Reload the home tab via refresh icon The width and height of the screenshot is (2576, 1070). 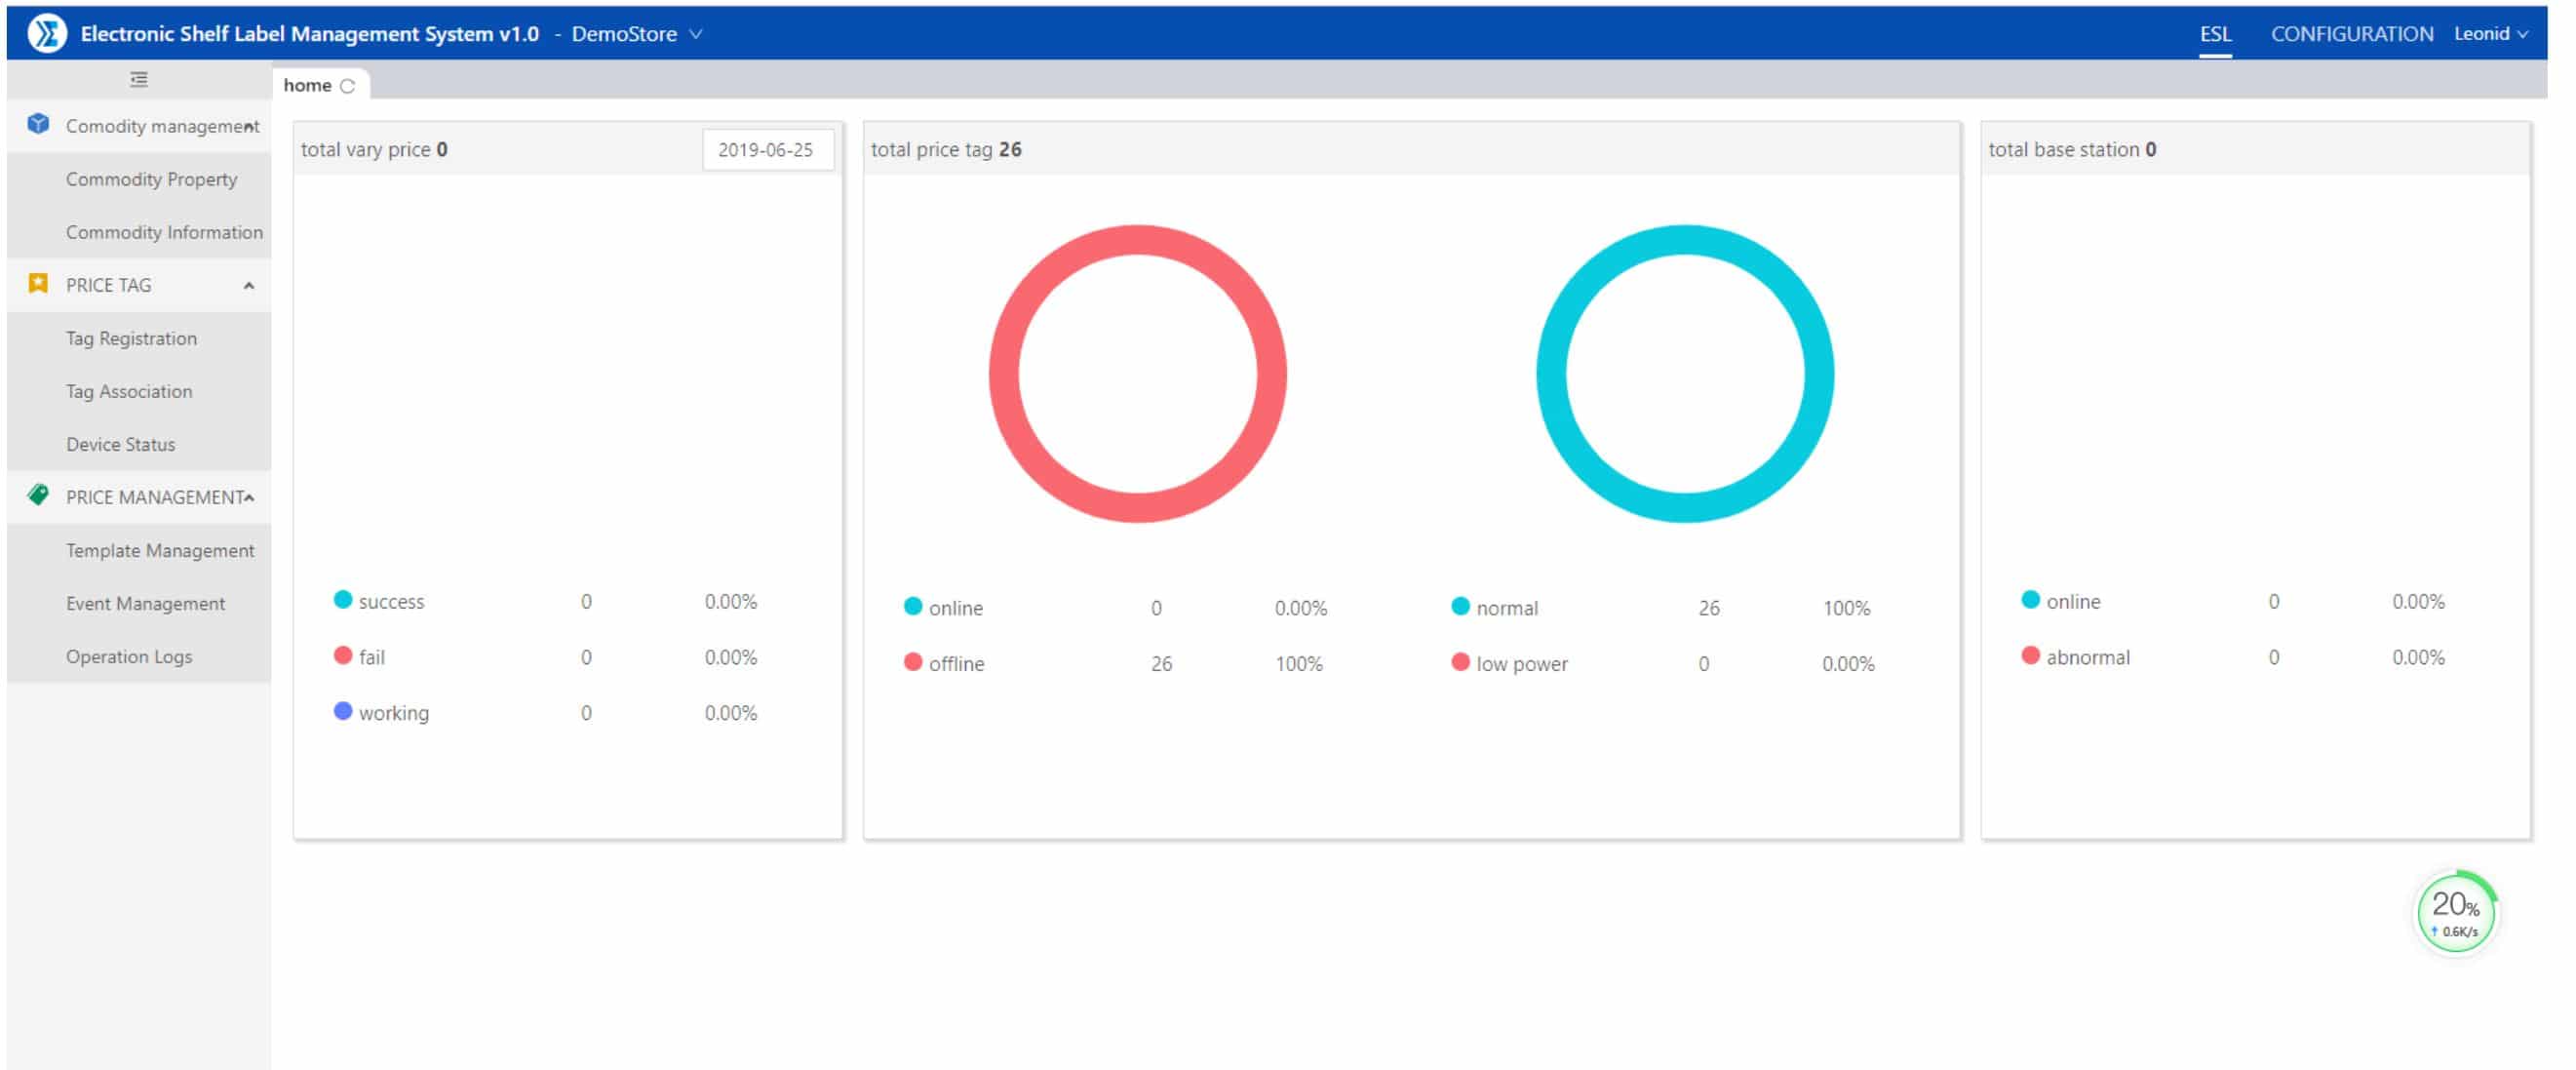348,86
